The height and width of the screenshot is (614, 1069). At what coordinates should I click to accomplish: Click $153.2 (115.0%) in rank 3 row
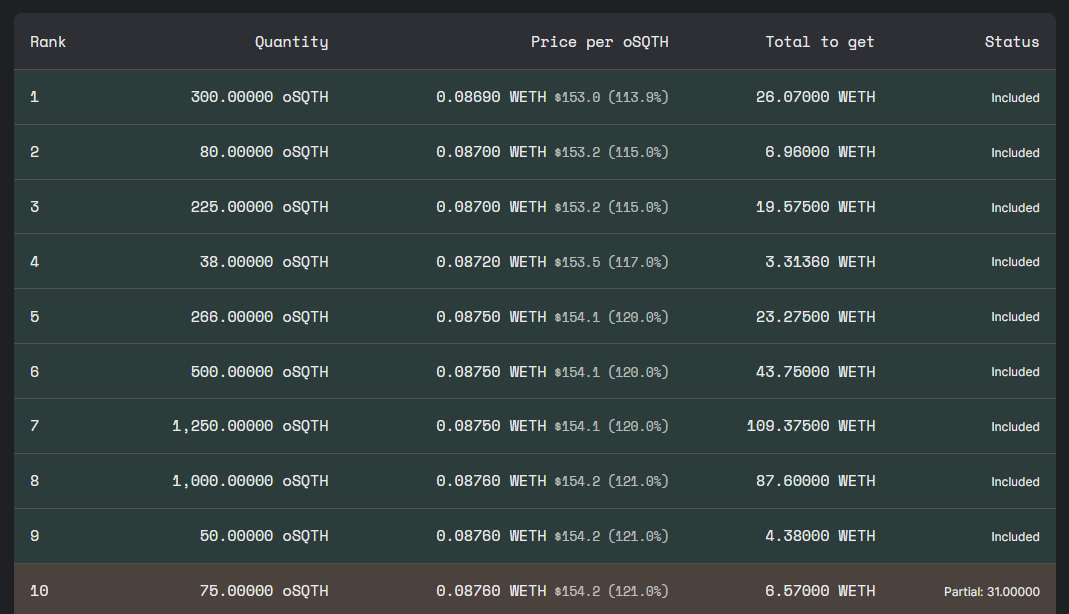point(612,207)
